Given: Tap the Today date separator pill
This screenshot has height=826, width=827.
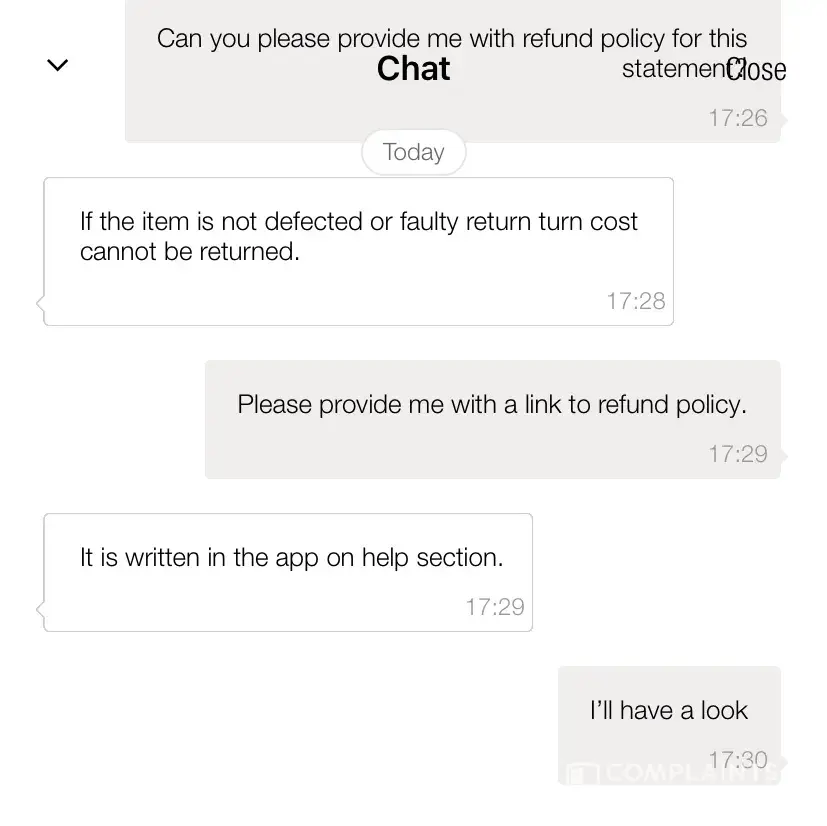Looking at the screenshot, I should tap(413, 152).
